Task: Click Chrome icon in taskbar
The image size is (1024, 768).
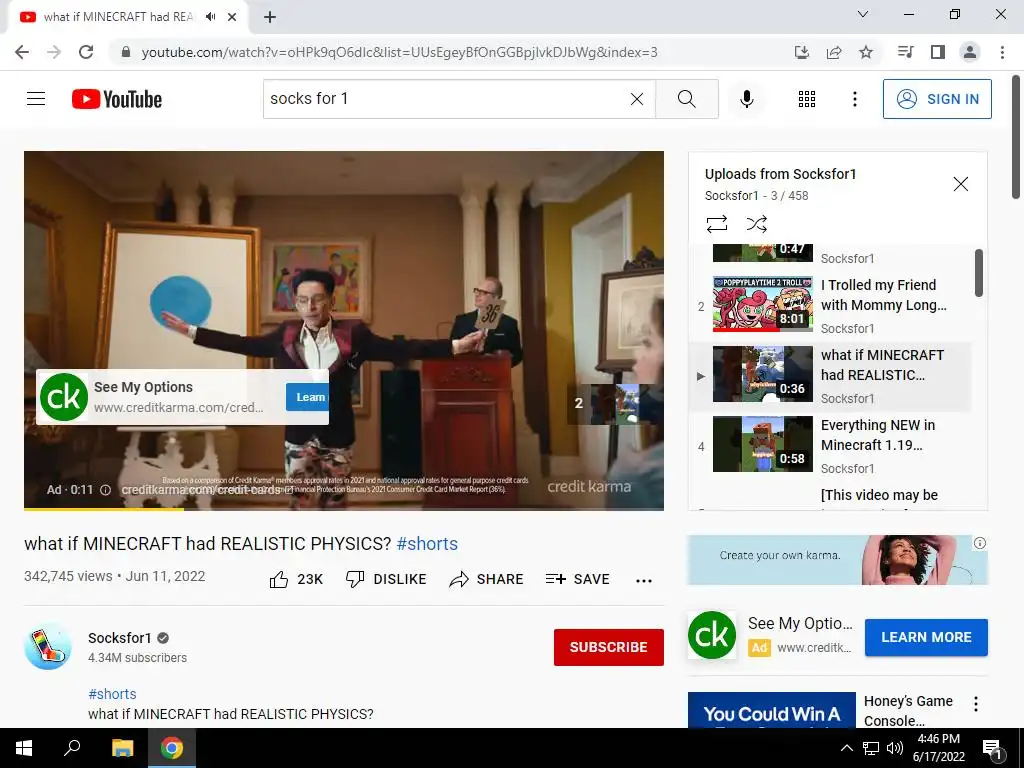Action: click(172, 748)
